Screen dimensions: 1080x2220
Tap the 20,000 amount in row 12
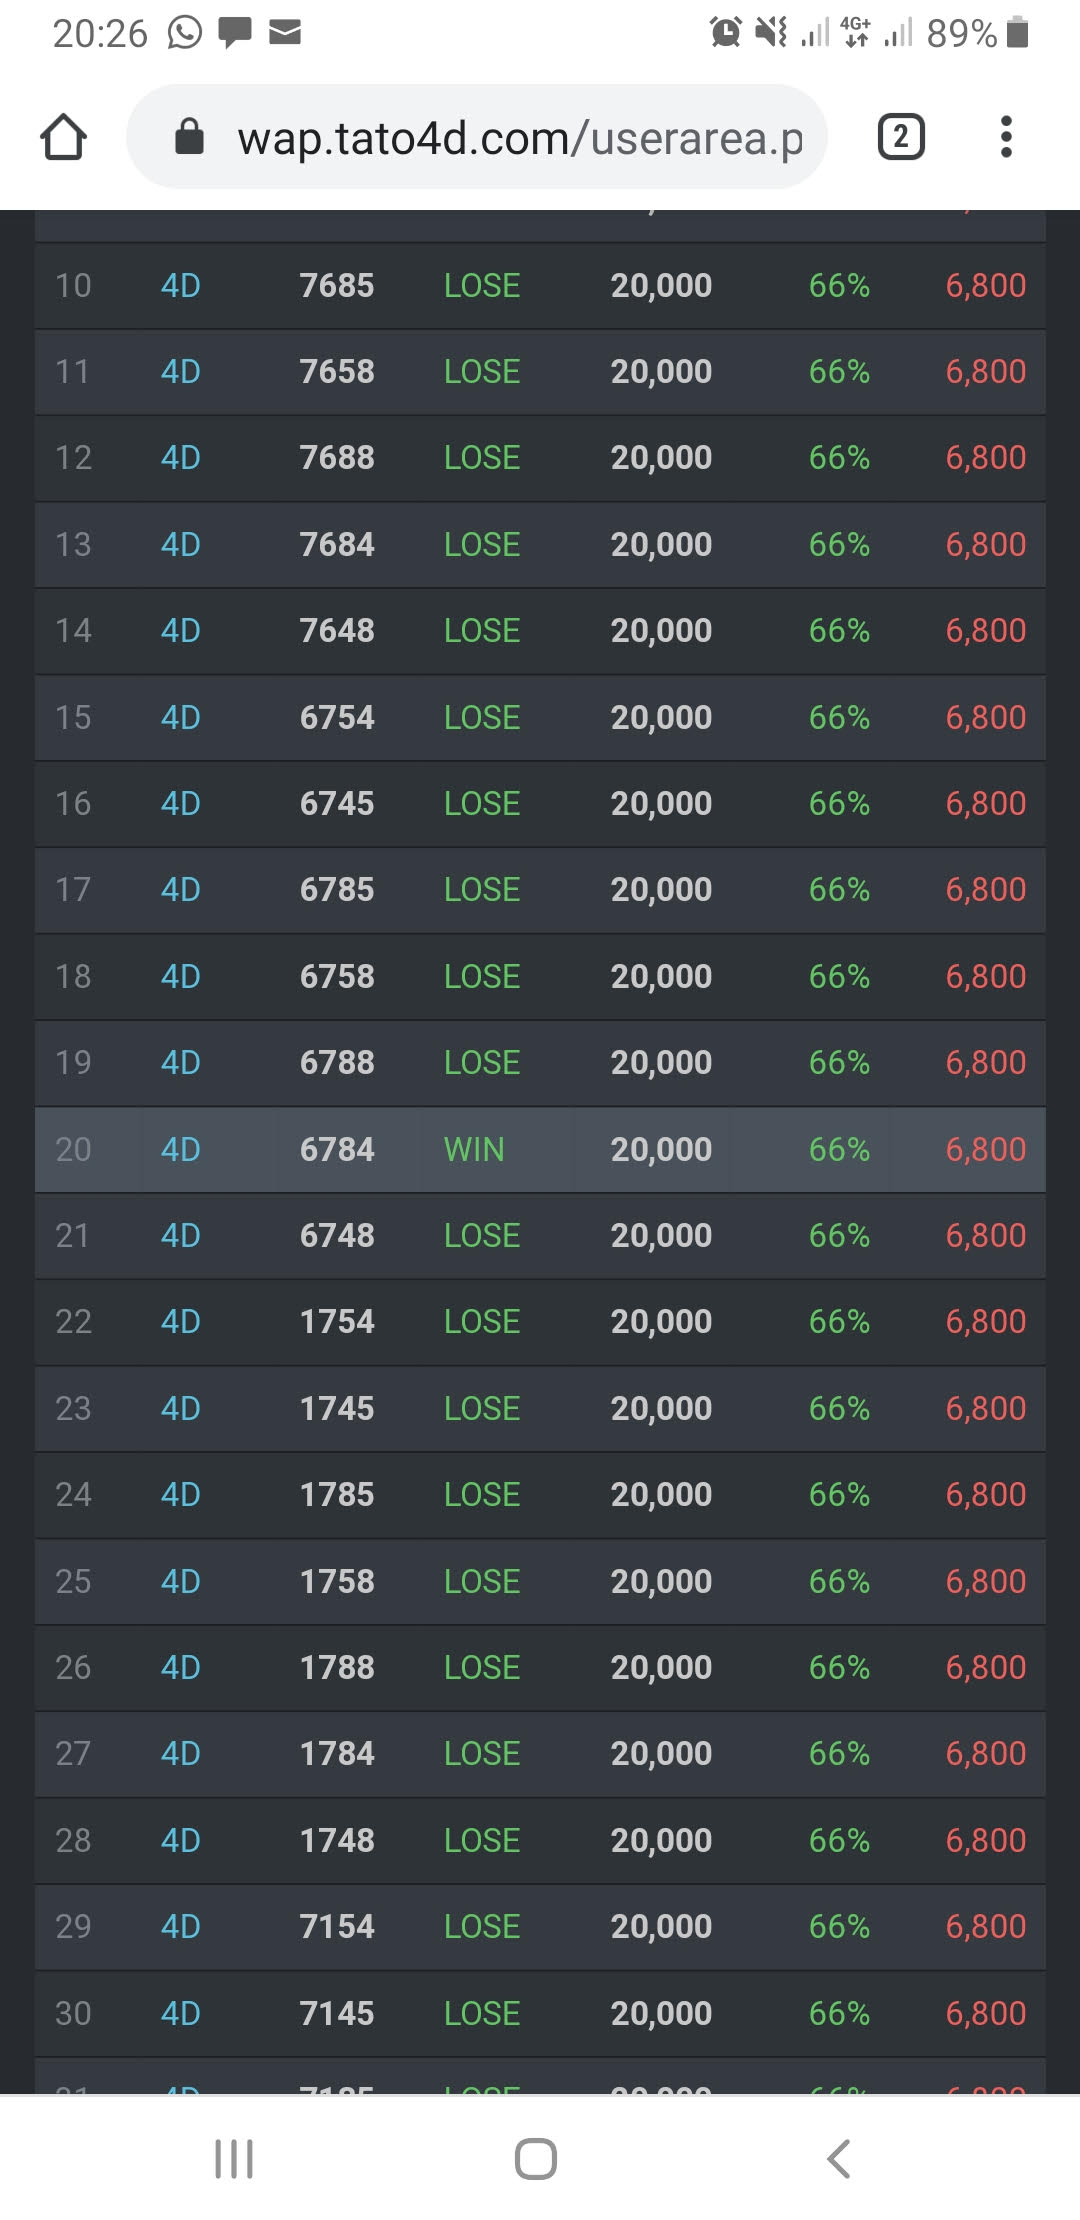coord(661,457)
